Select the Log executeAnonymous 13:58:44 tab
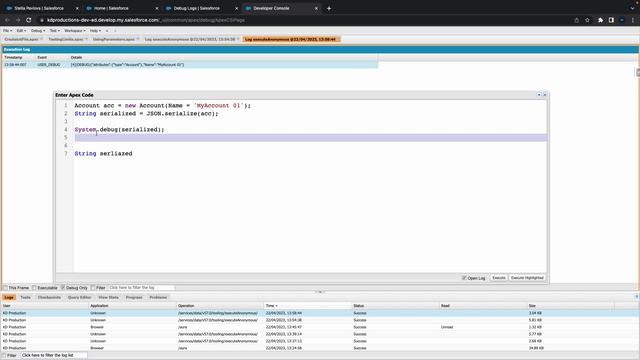 pyautogui.click(x=291, y=39)
